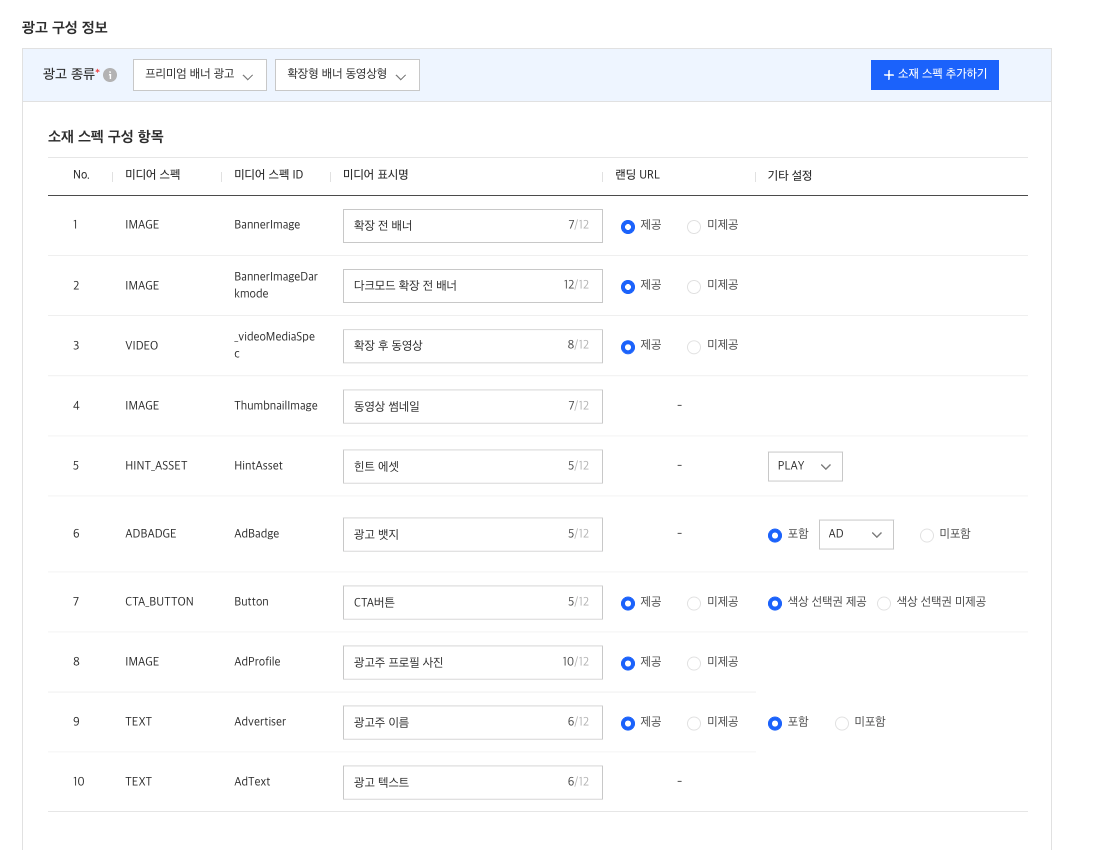Click the info icon beside 광고 종류
The width and height of the screenshot is (1098, 850).
pos(110,75)
